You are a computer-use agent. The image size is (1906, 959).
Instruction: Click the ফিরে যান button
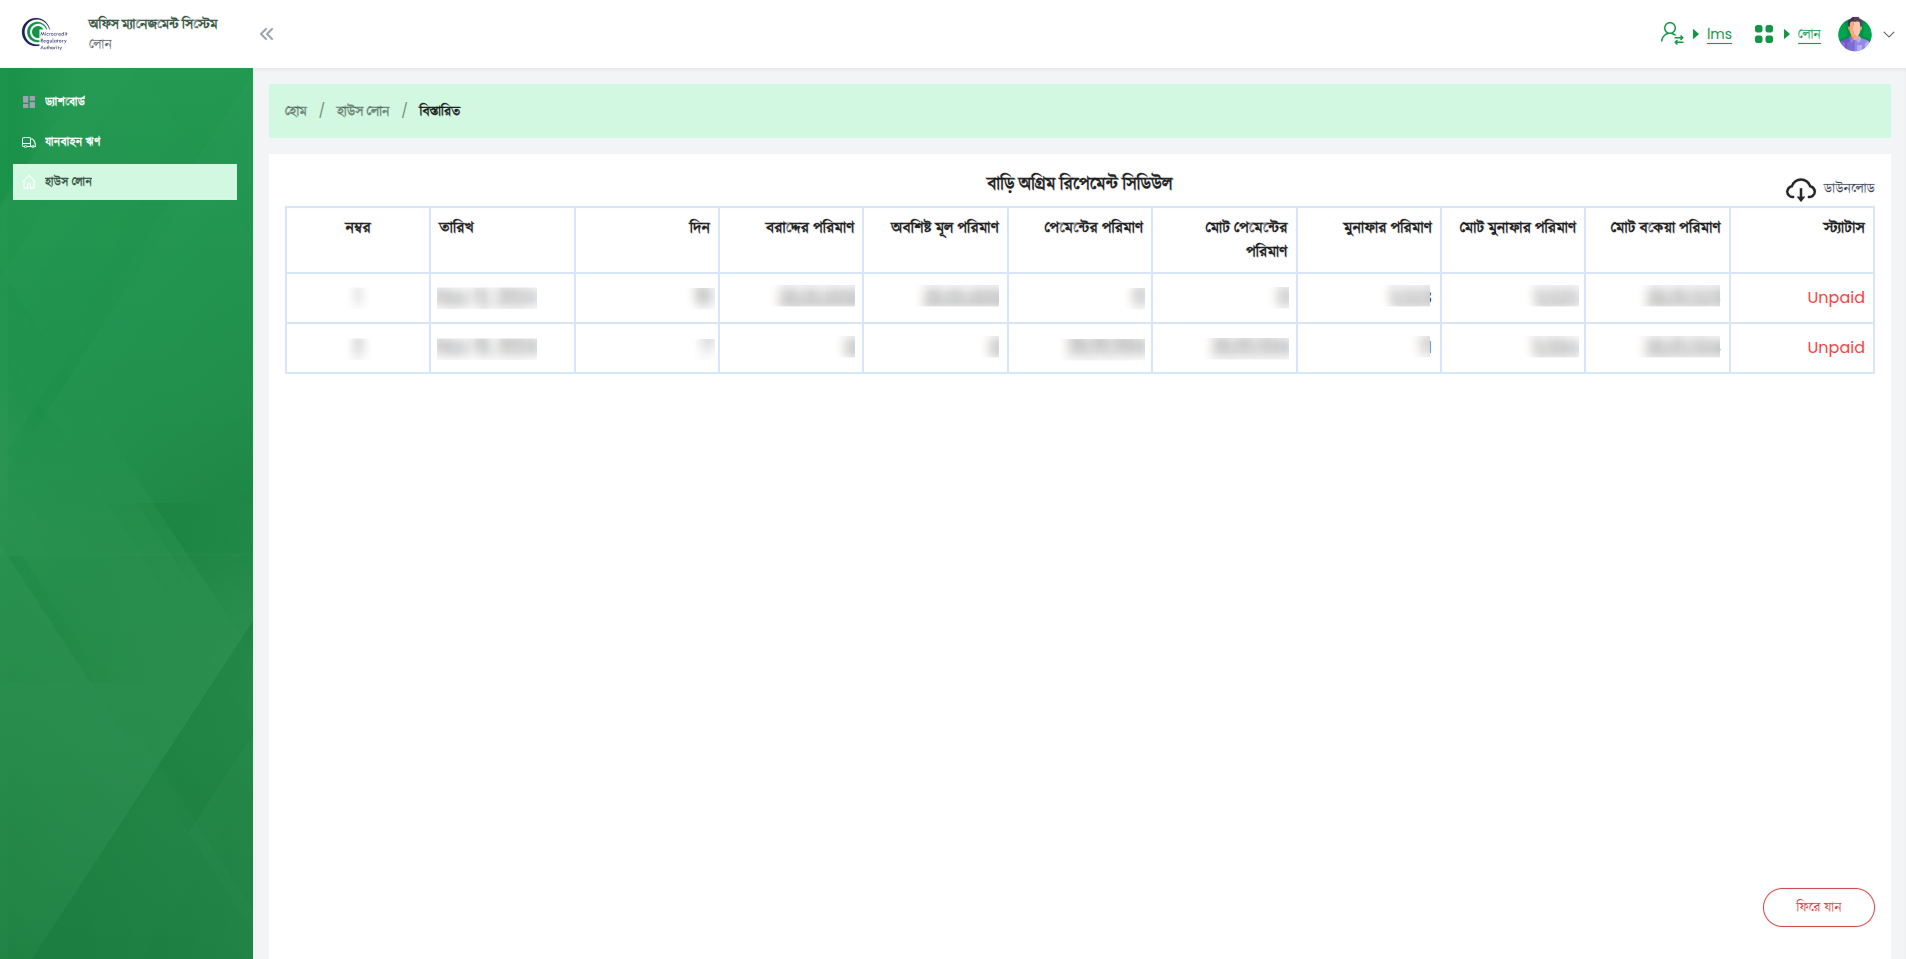pos(1819,907)
